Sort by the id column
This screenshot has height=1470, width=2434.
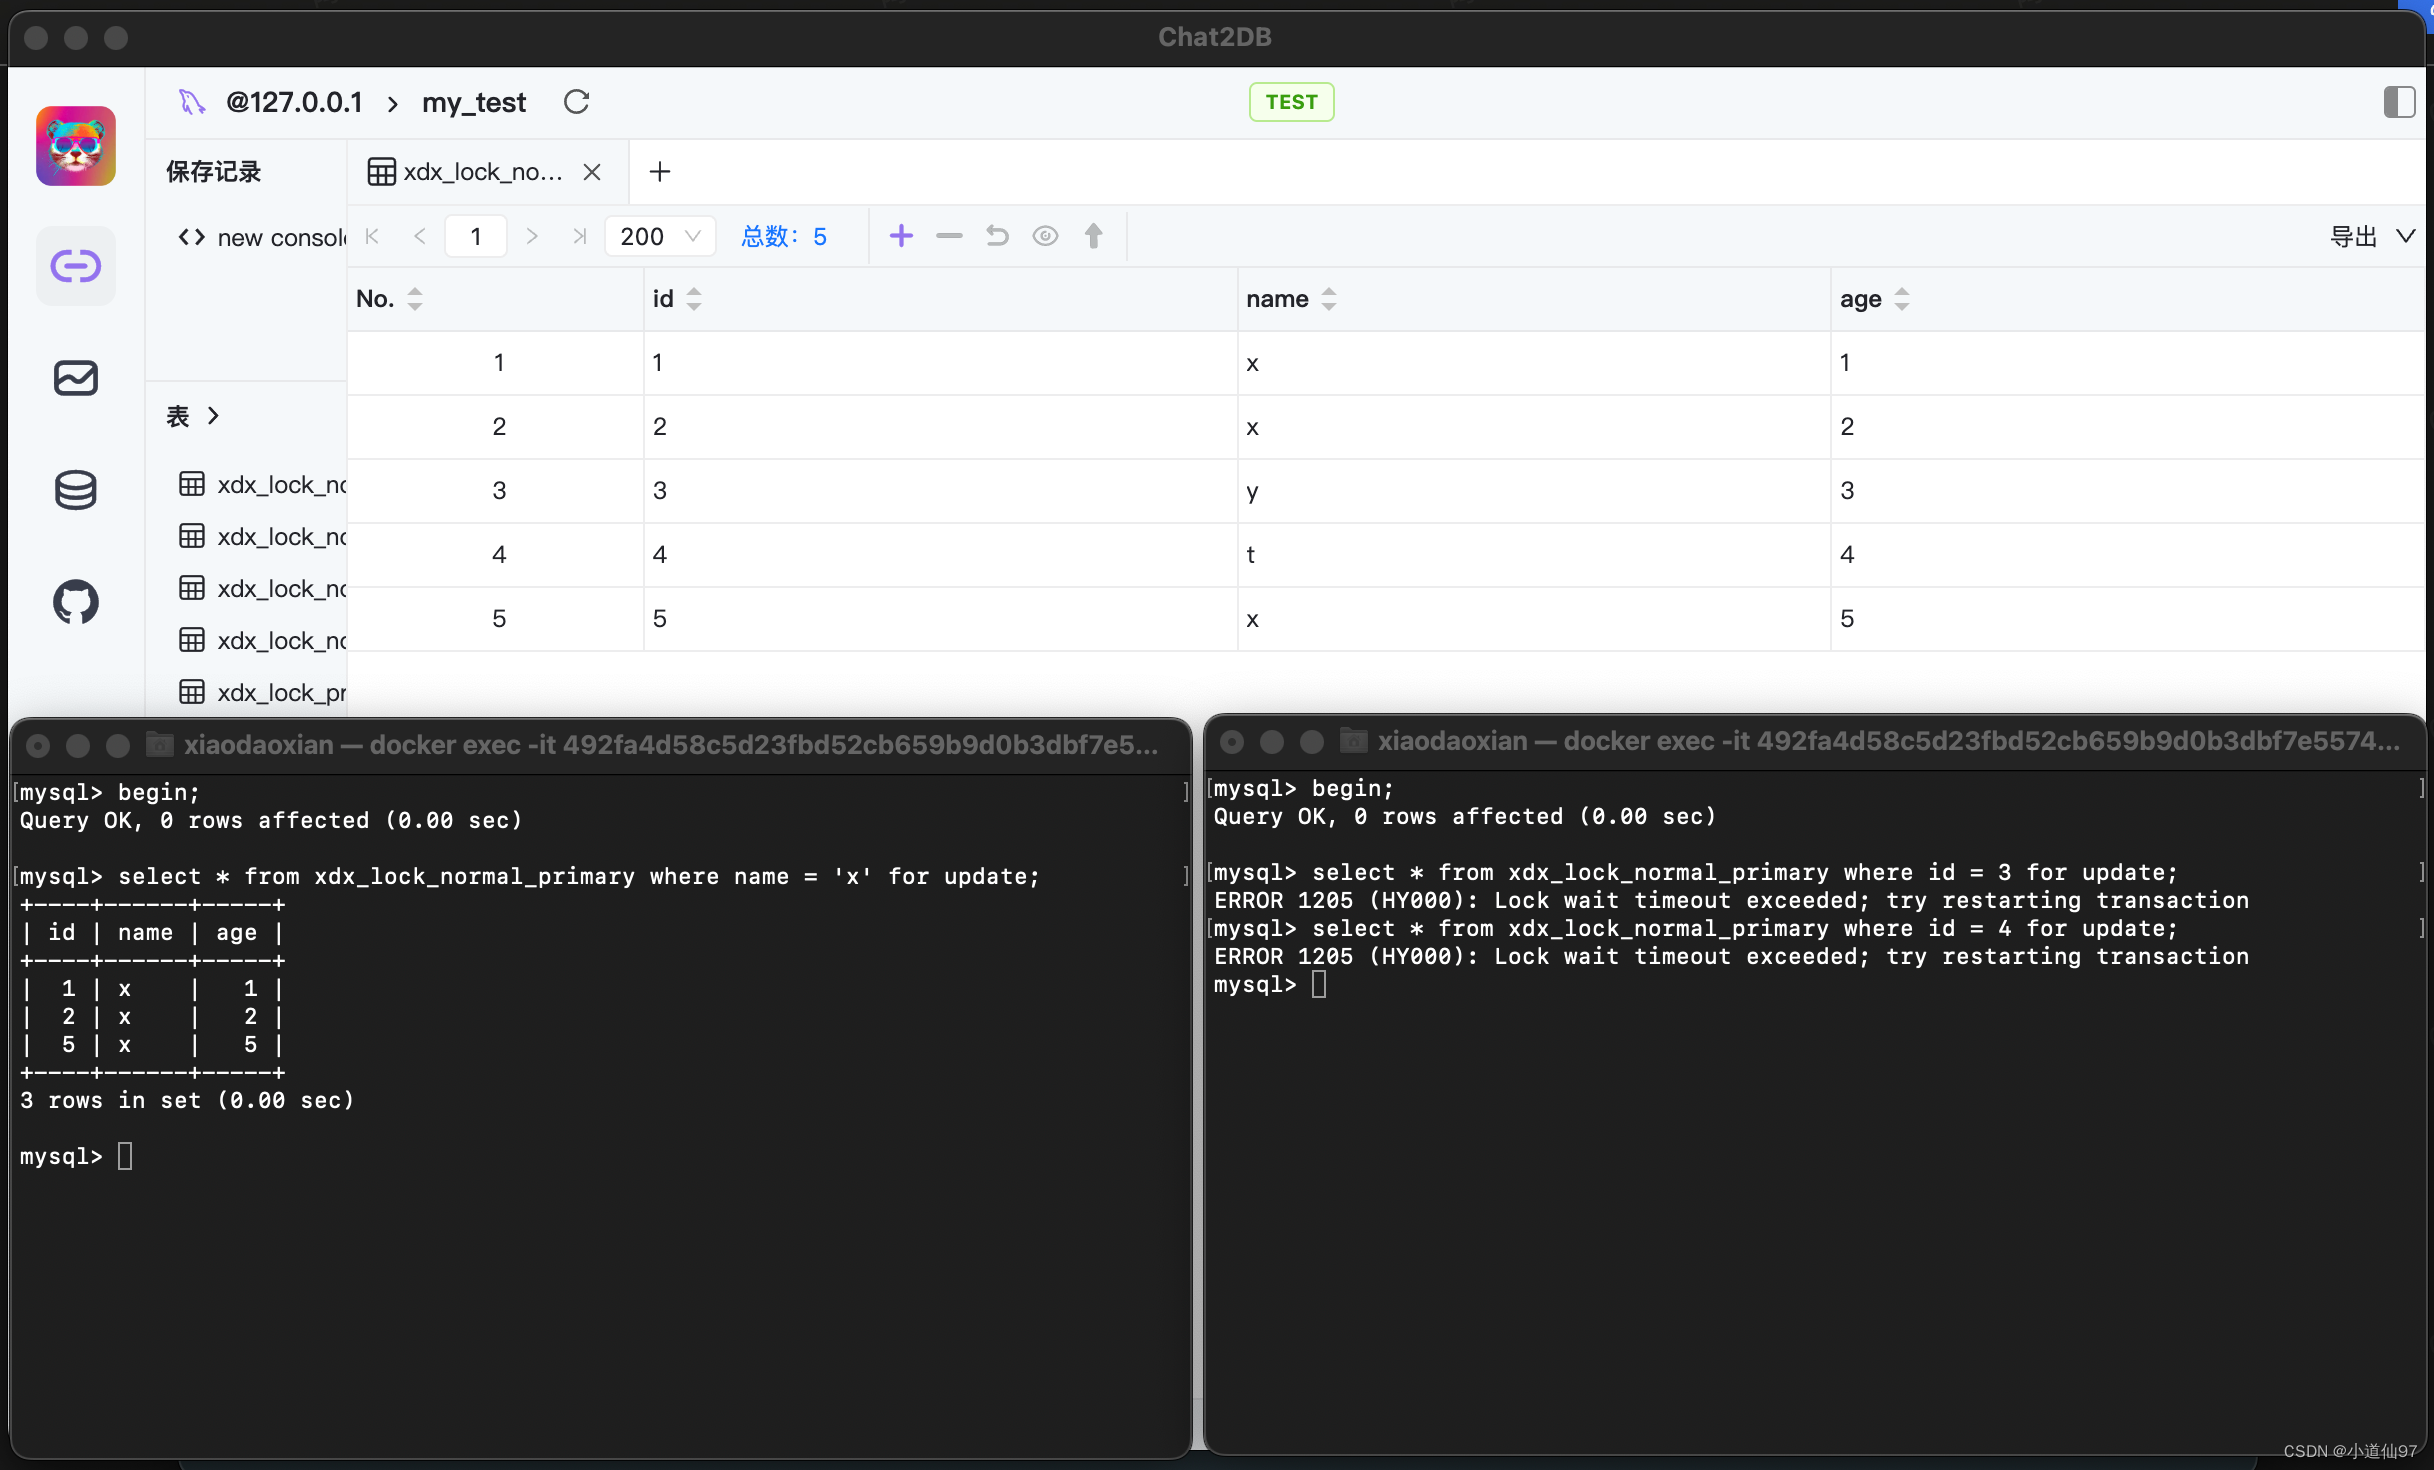click(694, 299)
